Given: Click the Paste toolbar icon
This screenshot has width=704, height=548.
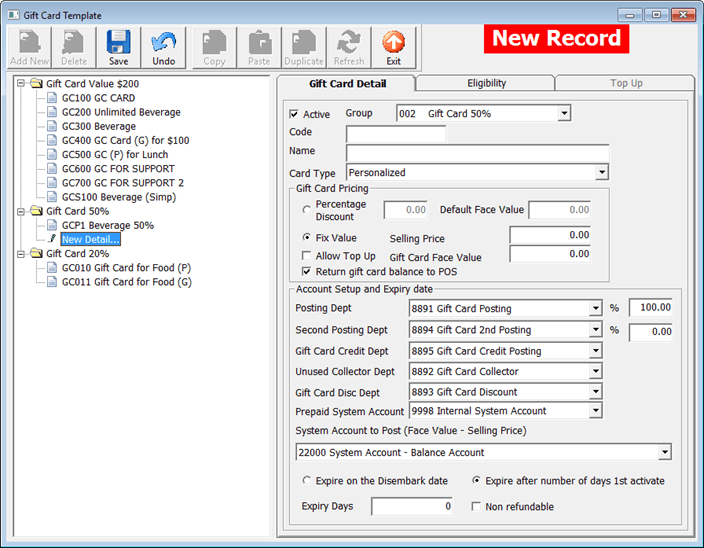Looking at the screenshot, I should click(x=259, y=48).
